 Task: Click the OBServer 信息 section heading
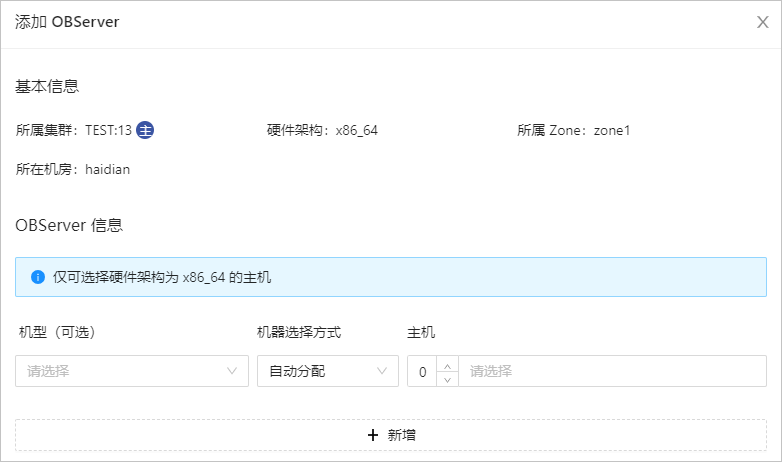click(x=69, y=225)
